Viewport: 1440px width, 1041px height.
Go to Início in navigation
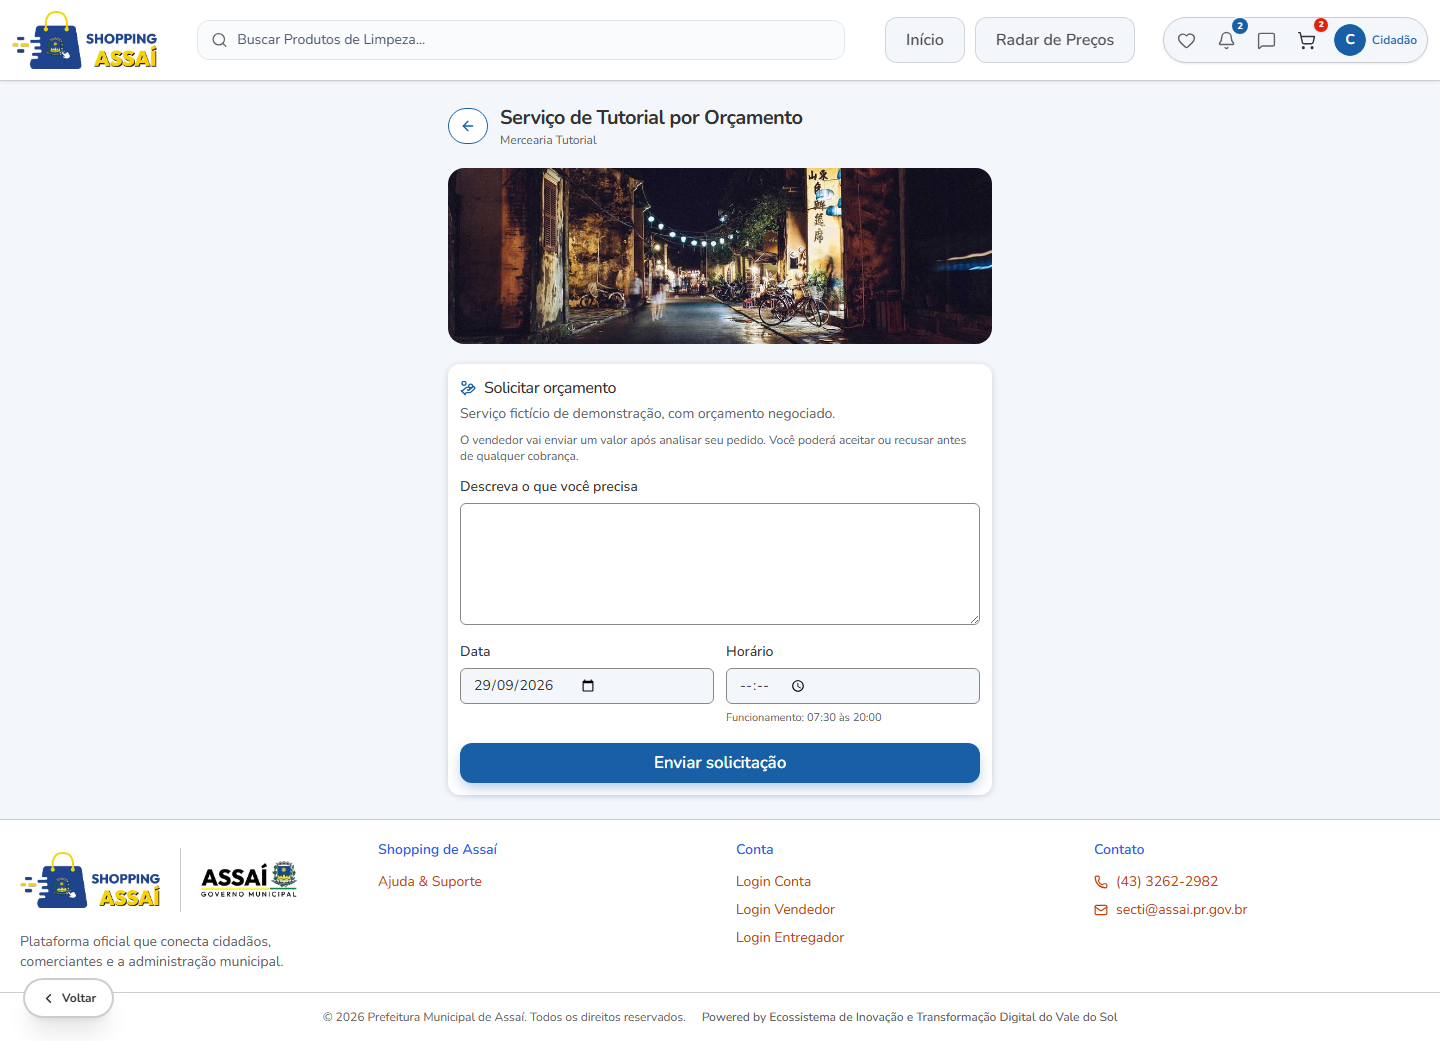pyautogui.click(x=925, y=40)
